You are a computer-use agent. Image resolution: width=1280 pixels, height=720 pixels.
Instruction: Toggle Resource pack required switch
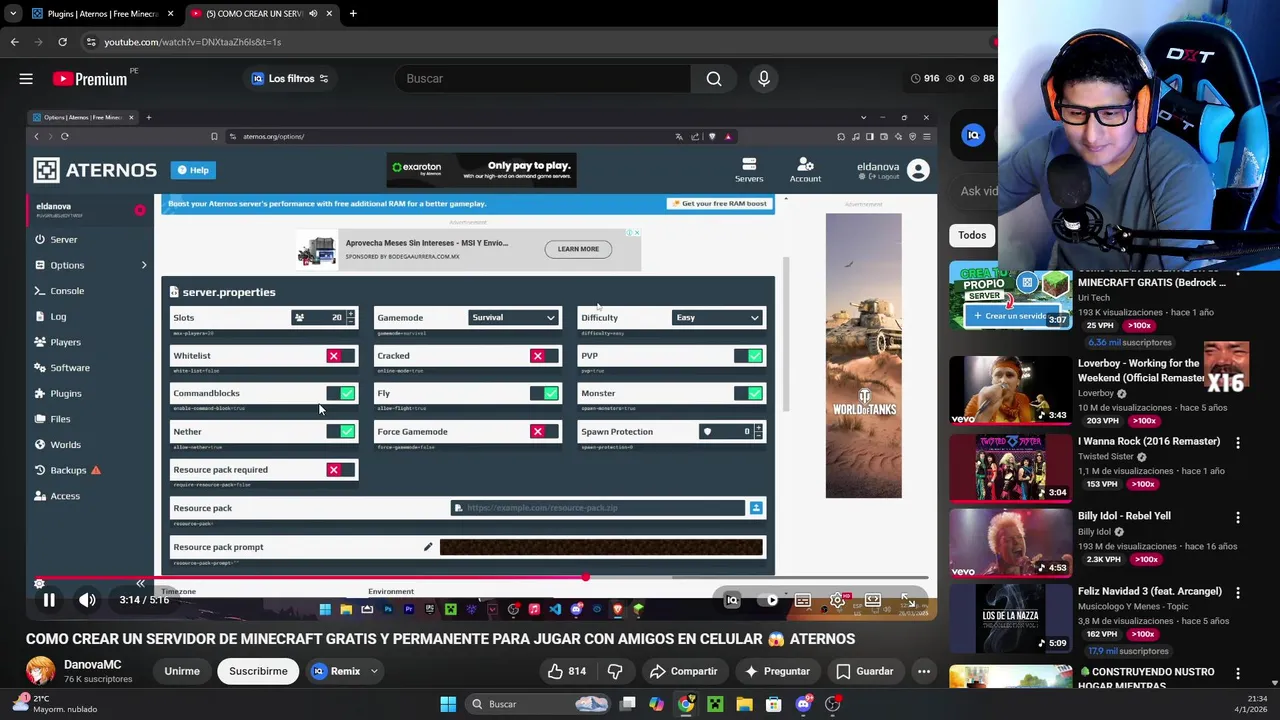click(x=340, y=470)
